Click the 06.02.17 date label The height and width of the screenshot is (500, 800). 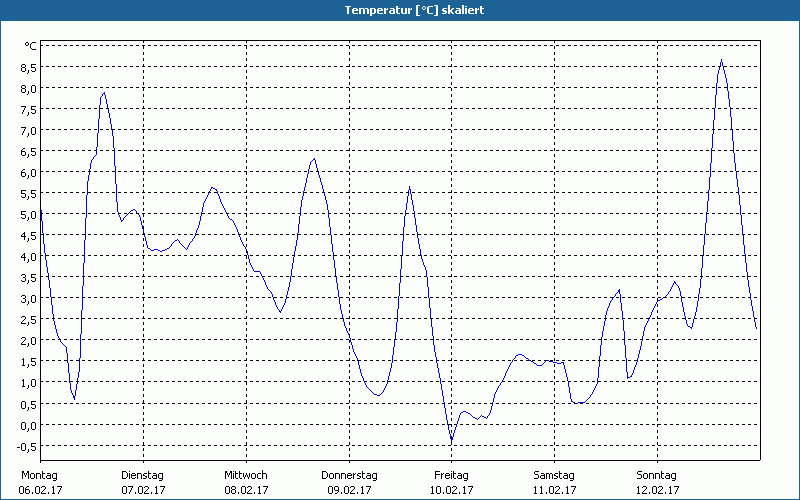[40, 490]
